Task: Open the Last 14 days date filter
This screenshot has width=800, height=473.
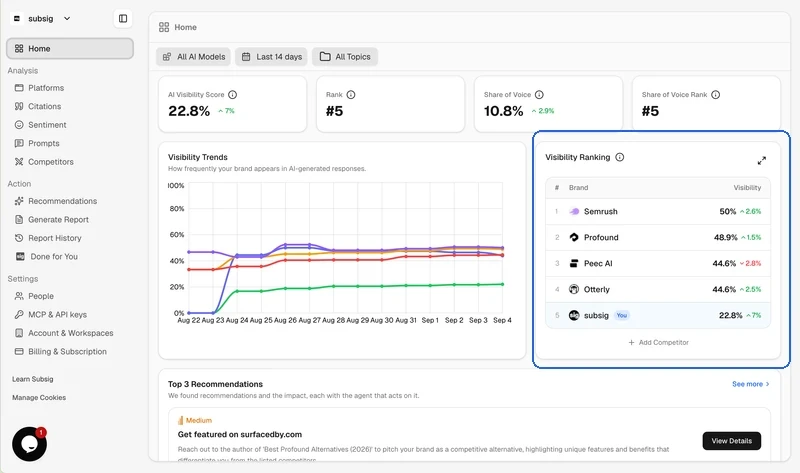Action: point(271,57)
